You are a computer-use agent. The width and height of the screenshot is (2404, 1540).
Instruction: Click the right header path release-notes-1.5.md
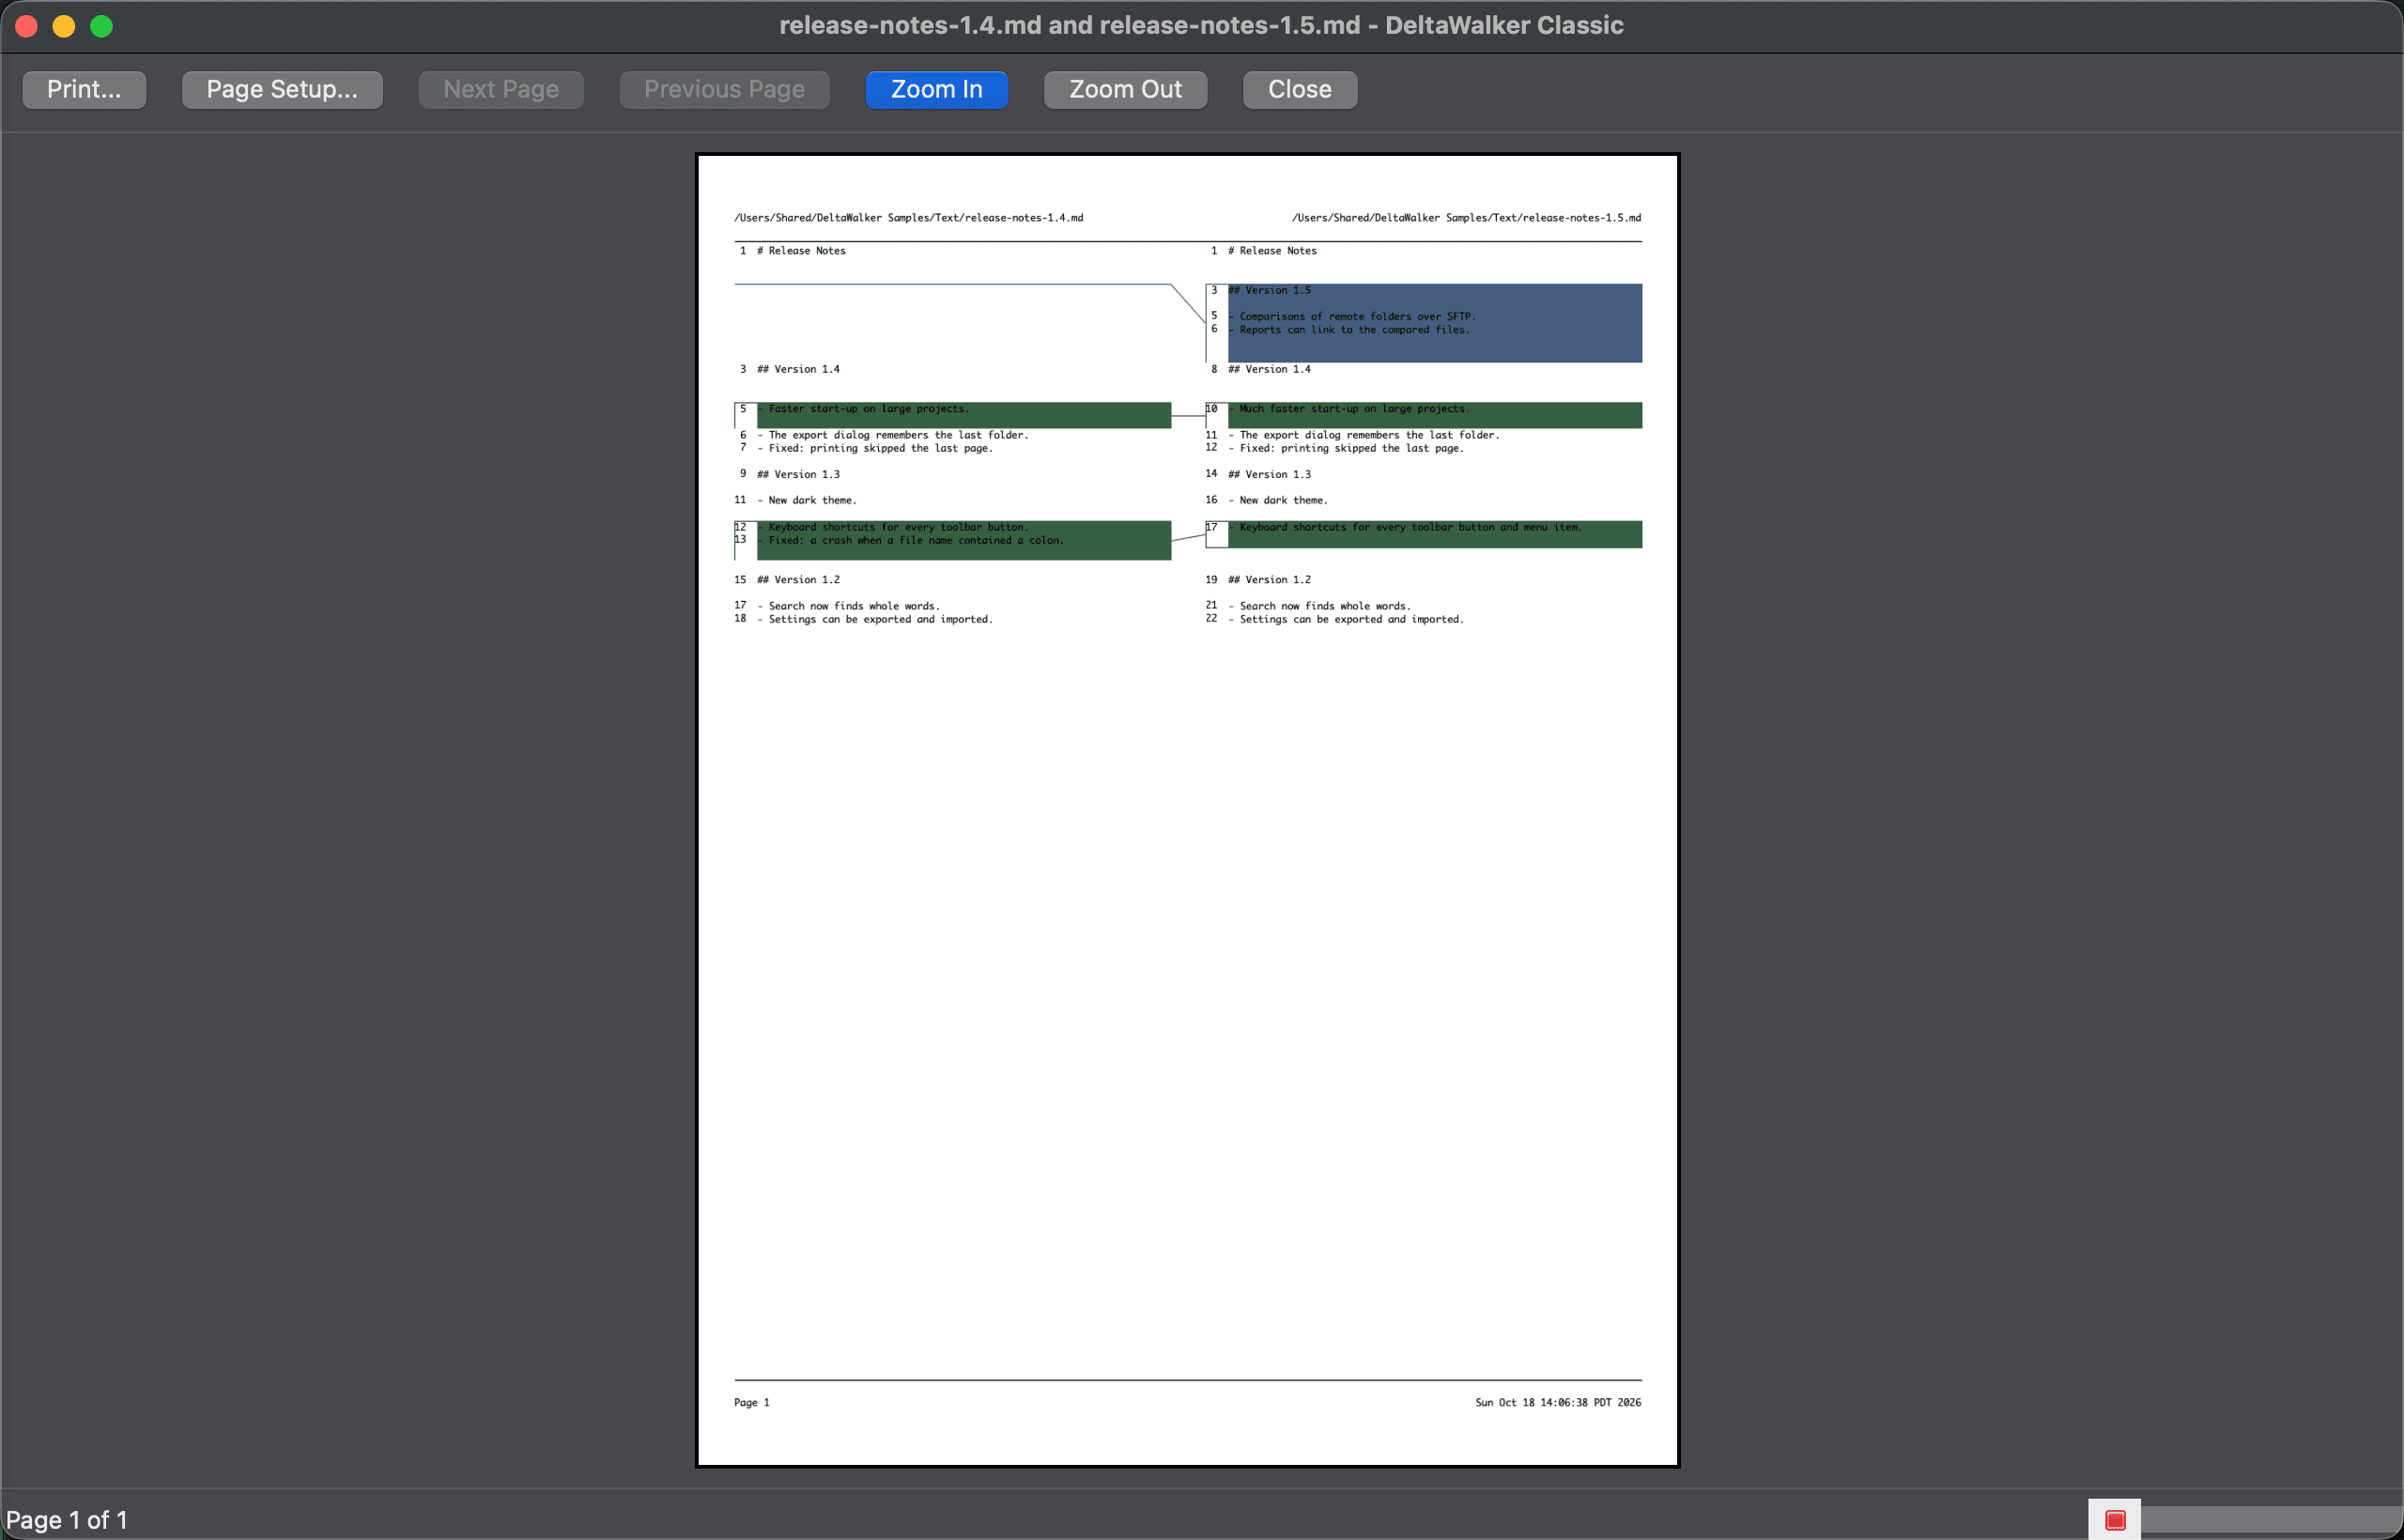1466,218
